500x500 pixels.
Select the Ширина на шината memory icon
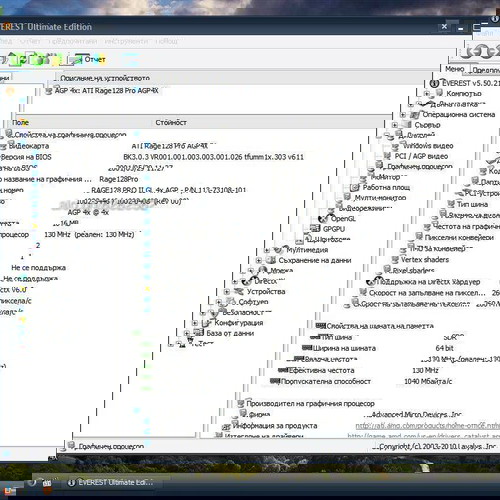(307, 348)
